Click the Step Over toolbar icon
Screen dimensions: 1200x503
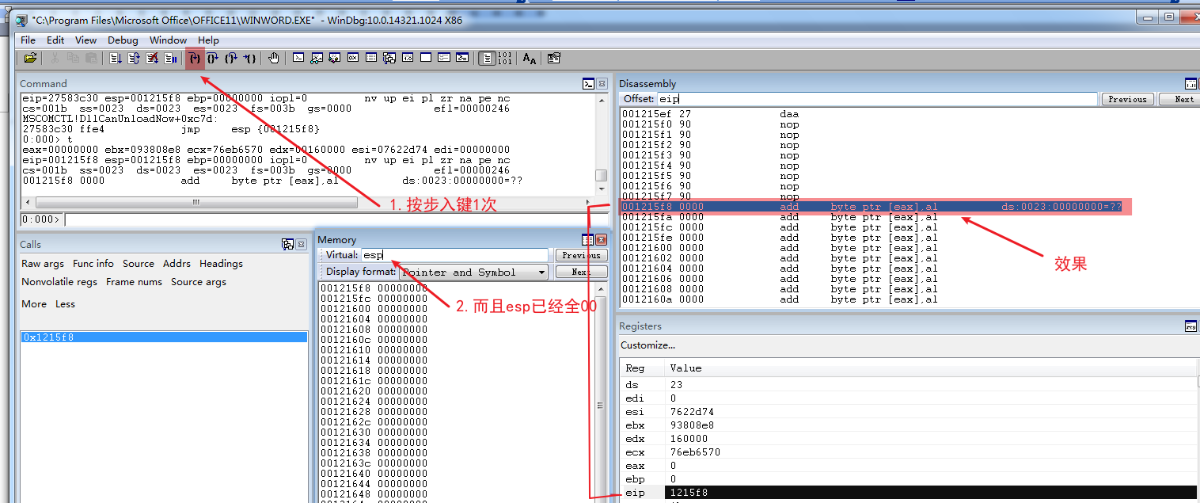[x=212, y=58]
